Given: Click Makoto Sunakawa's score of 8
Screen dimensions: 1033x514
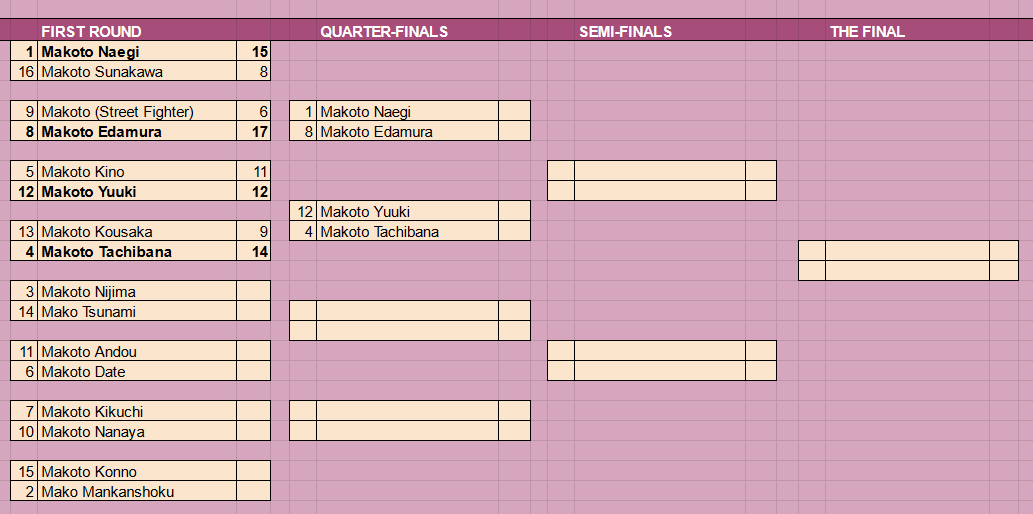Looking at the screenshot, I should point(254,71).
